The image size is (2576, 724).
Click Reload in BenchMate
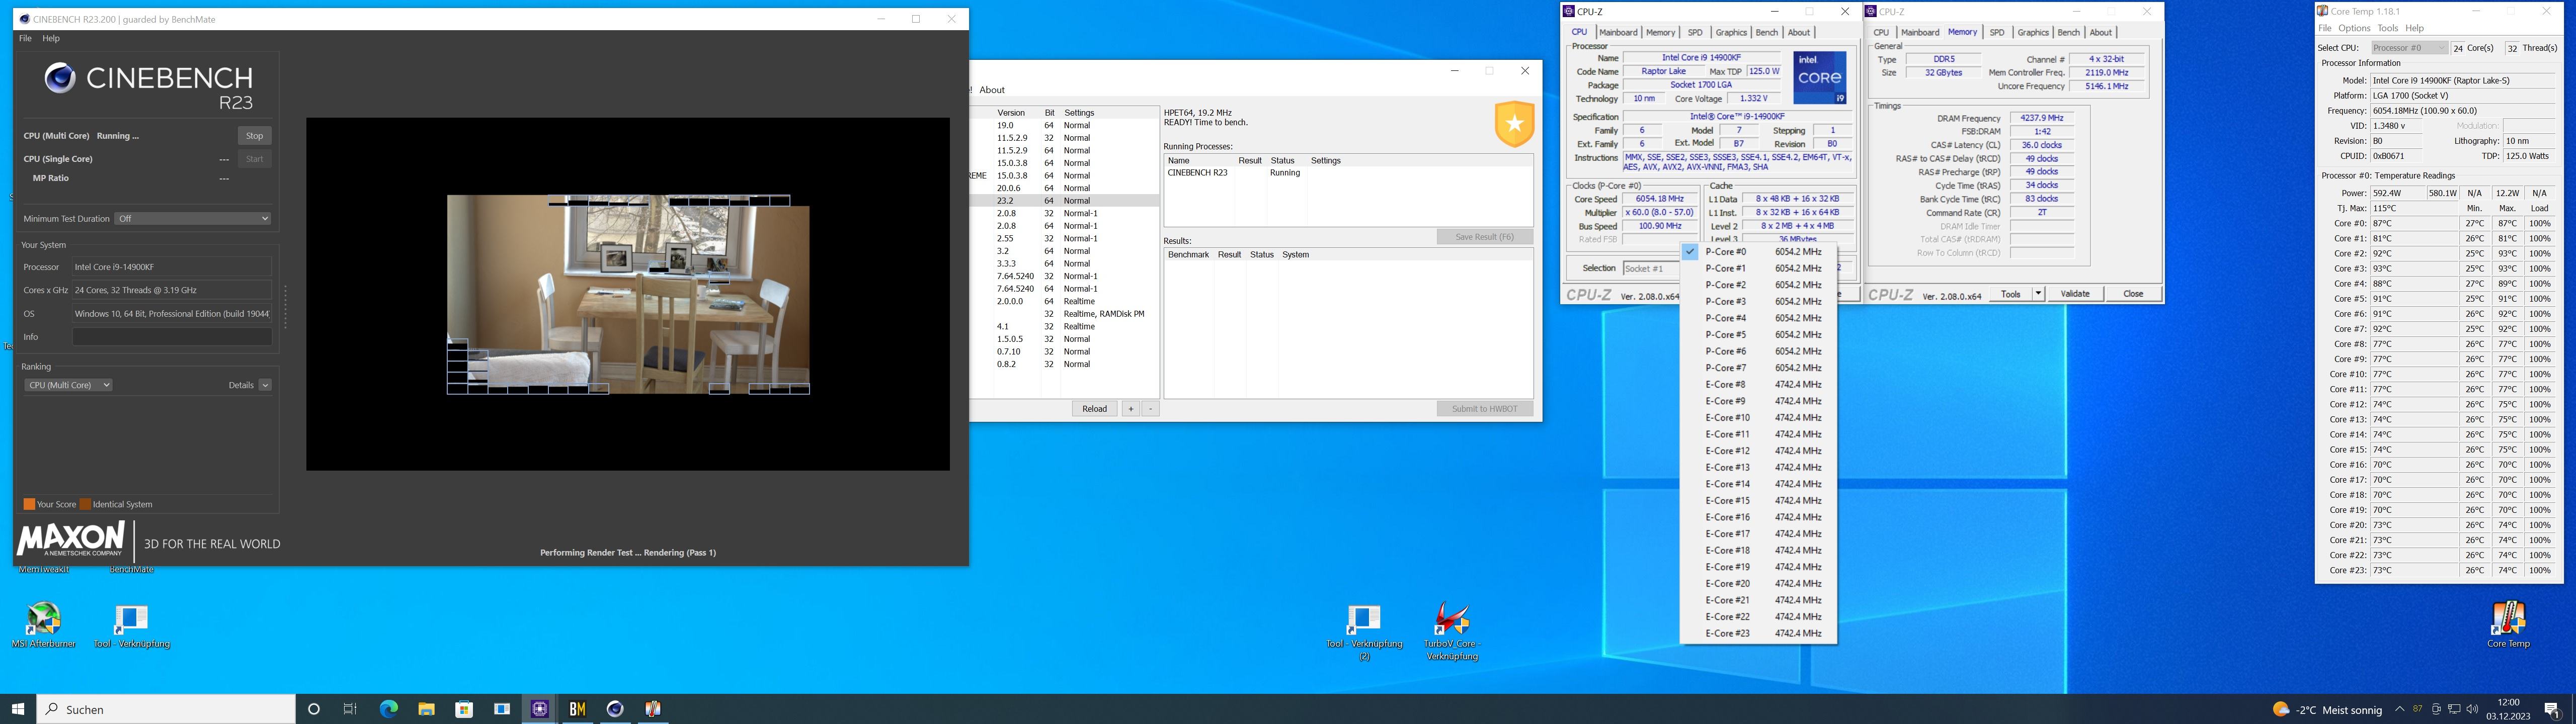1095,409
